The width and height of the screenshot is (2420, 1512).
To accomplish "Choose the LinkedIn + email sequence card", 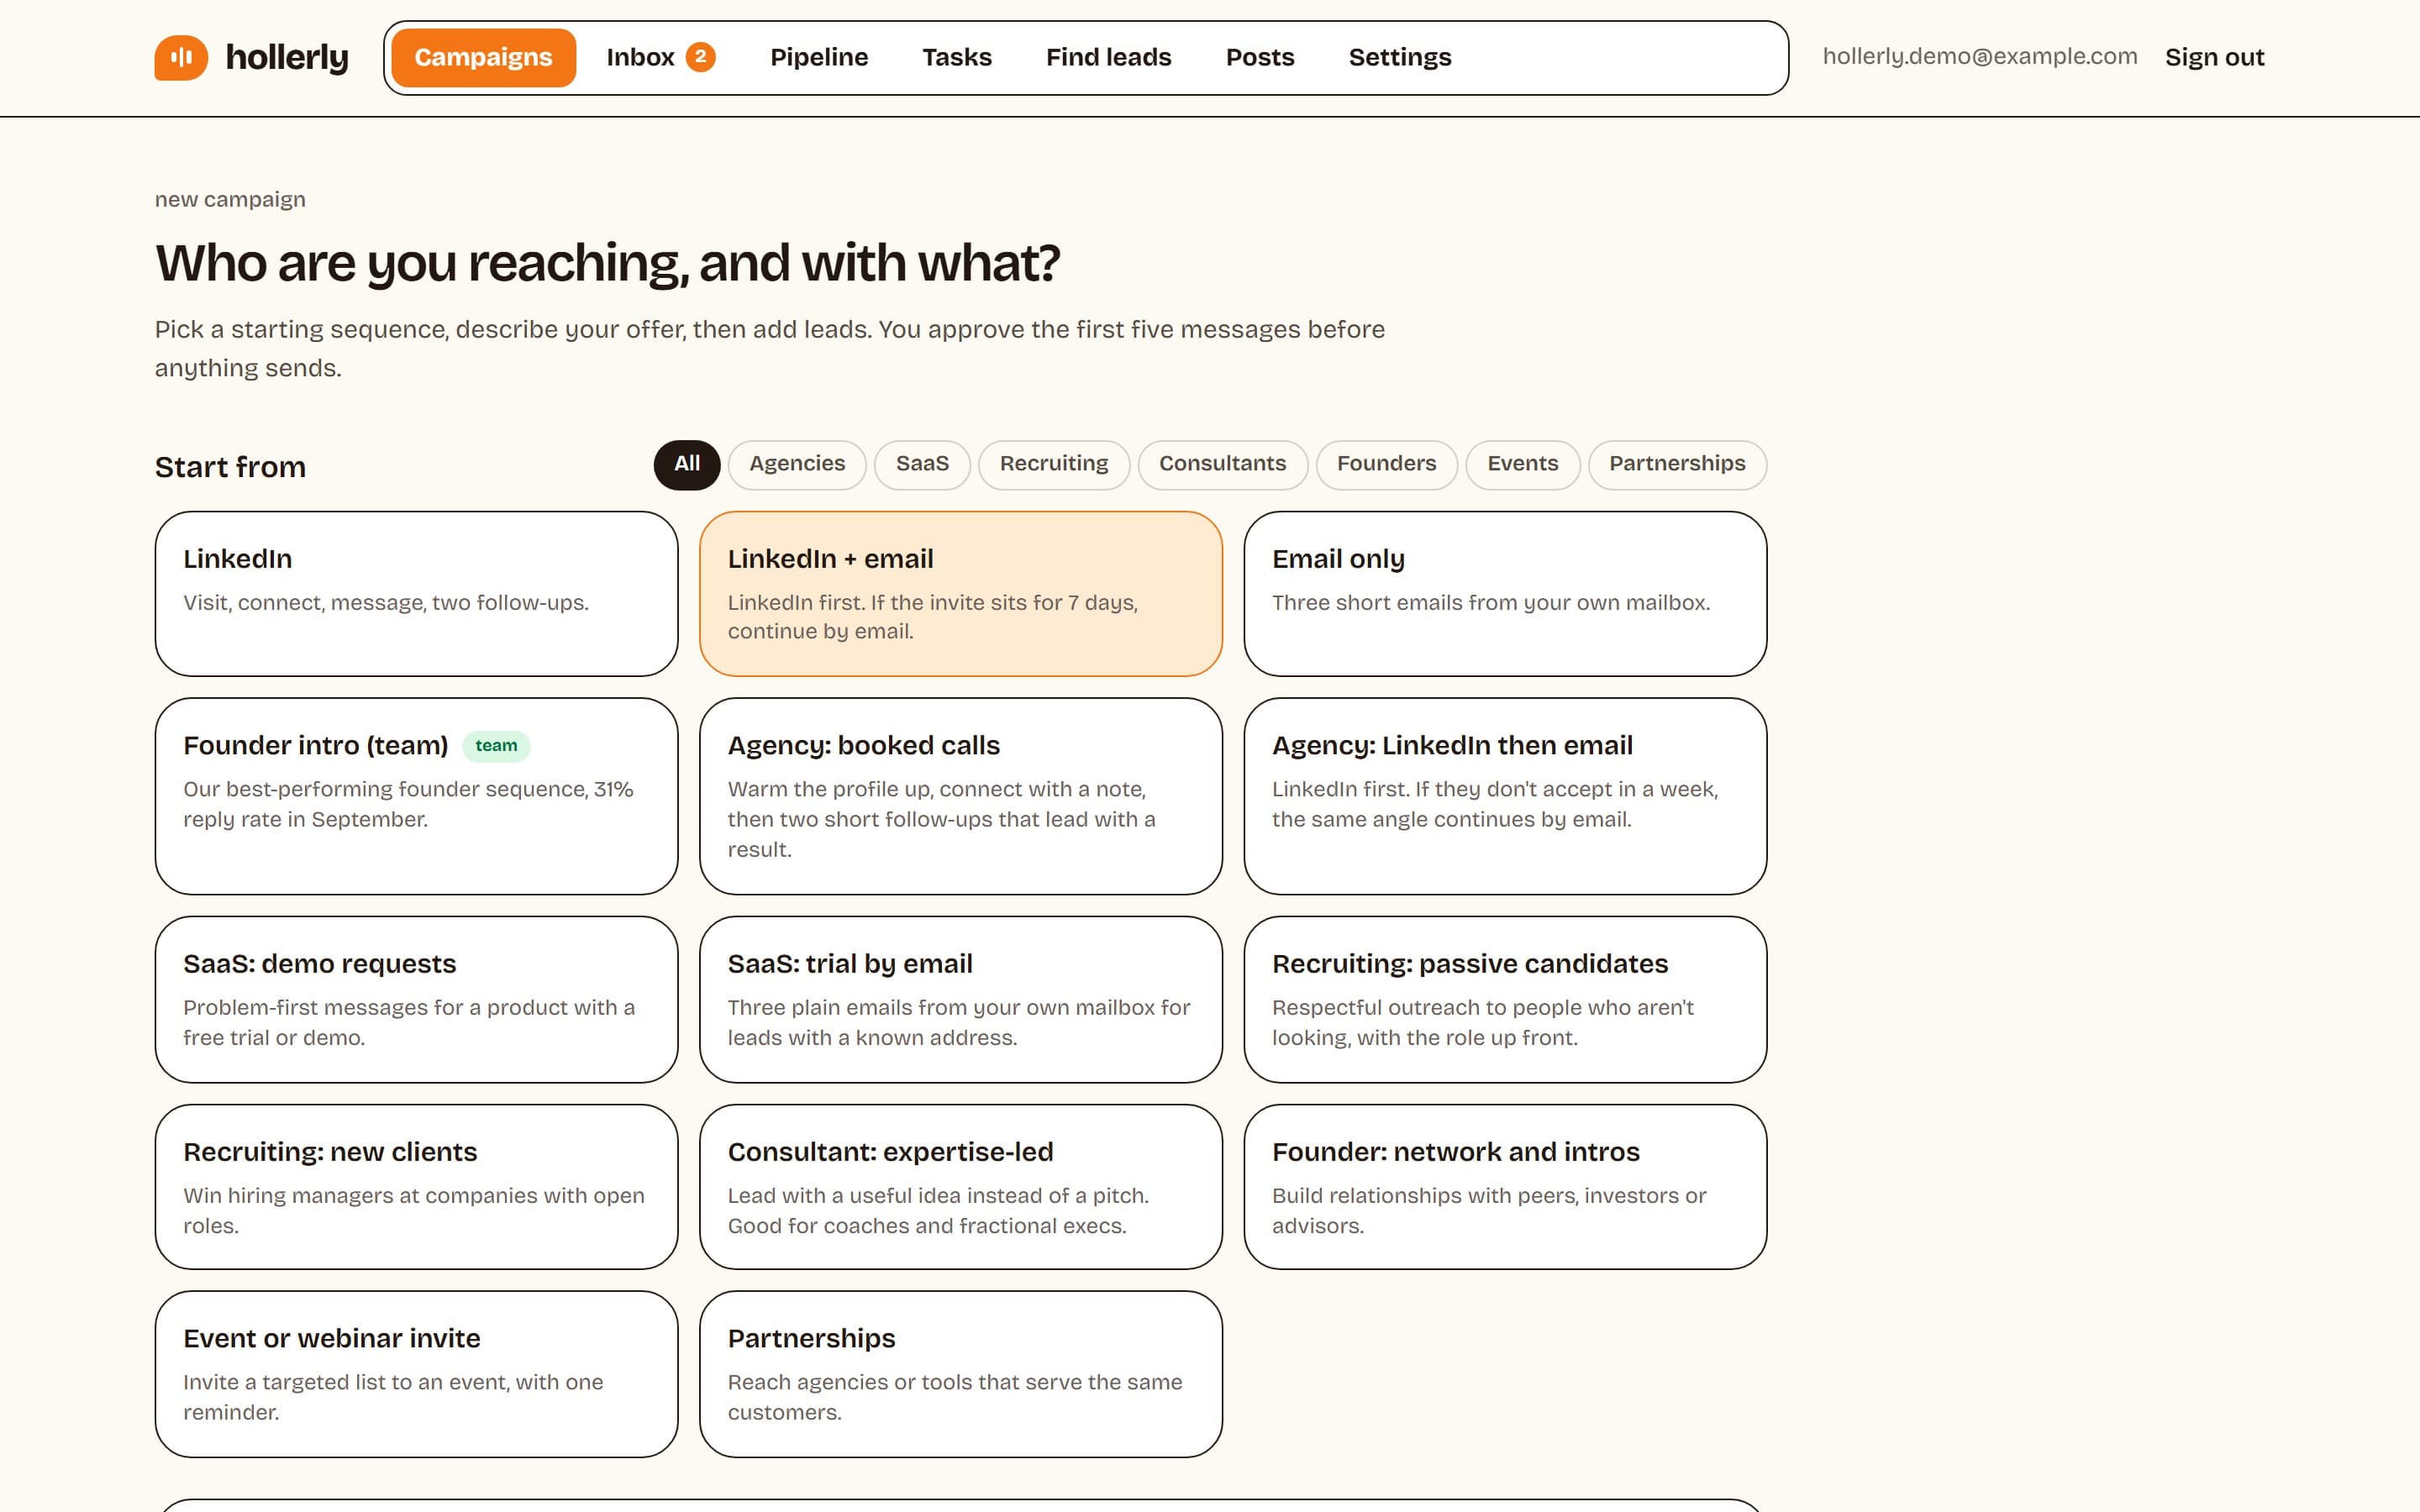I will (x=960, y=594).
